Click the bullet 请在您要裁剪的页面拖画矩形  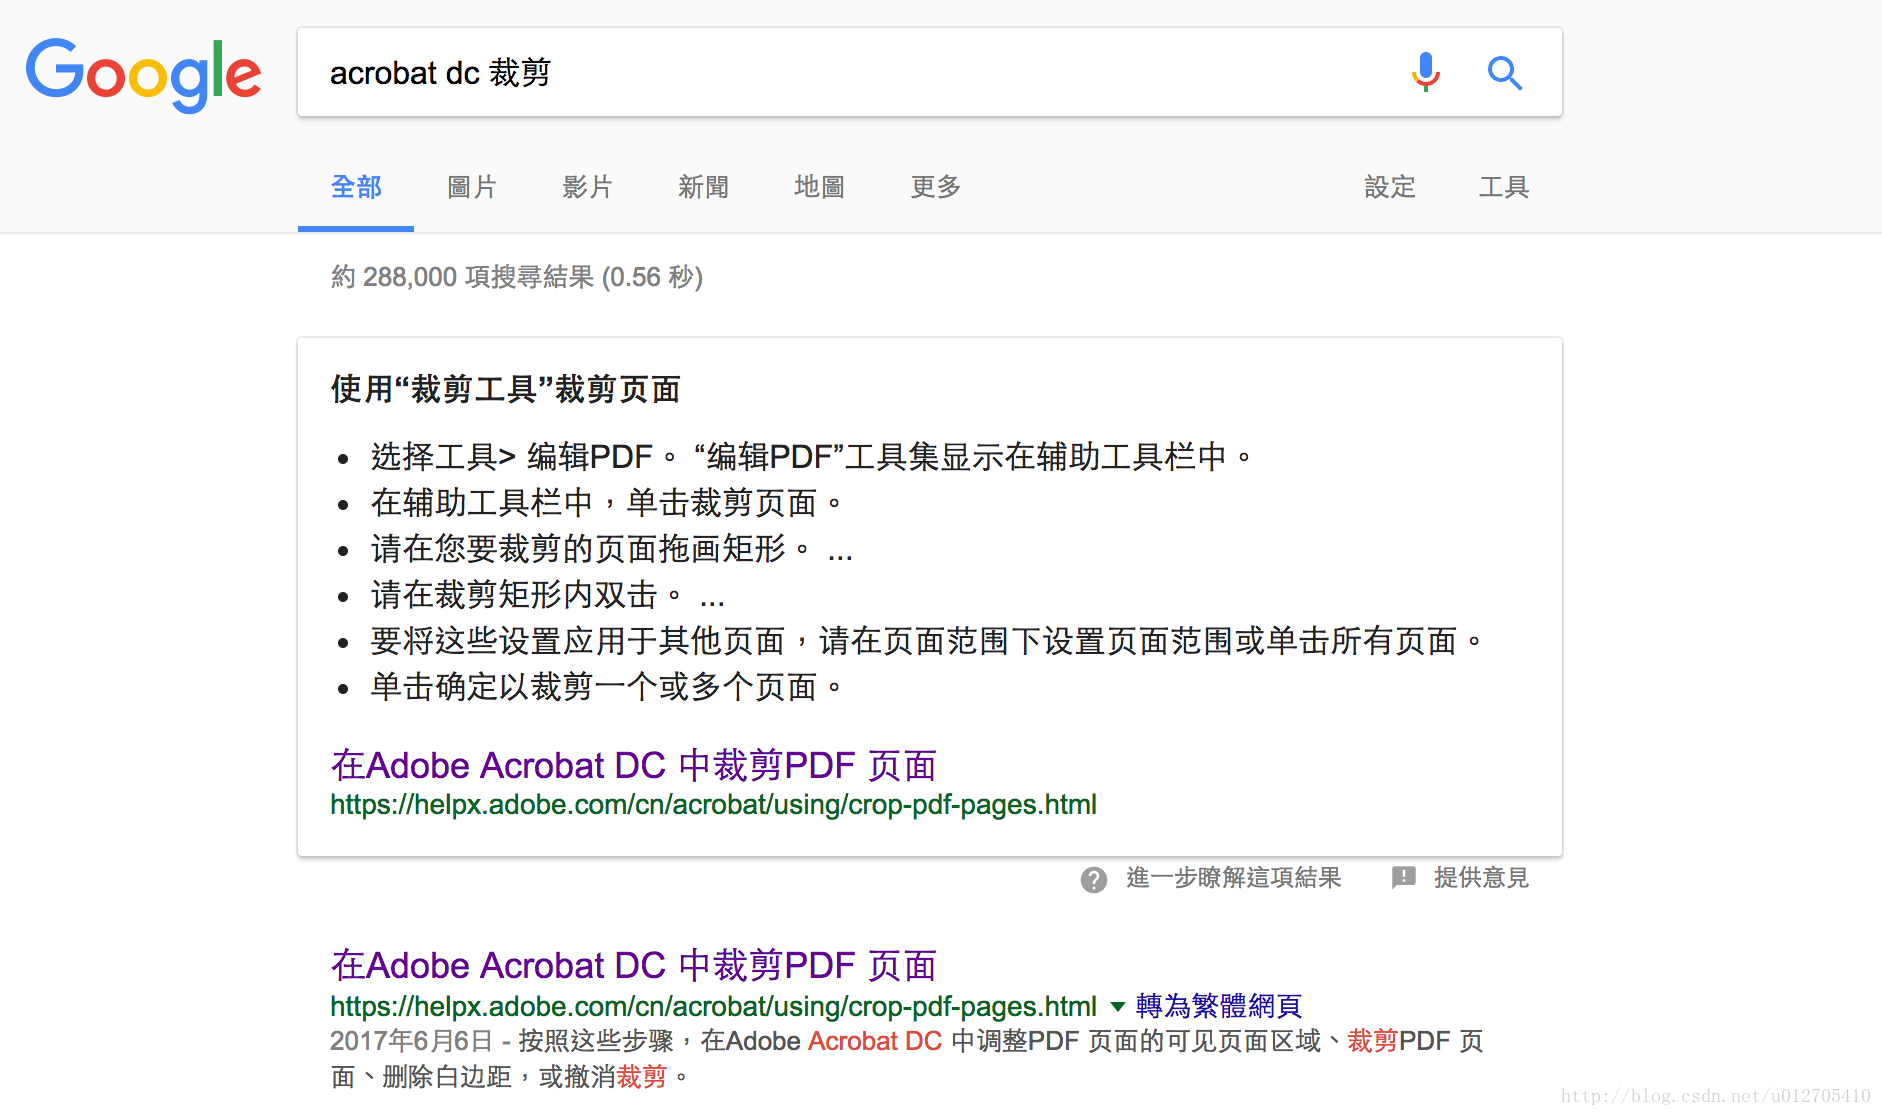pos(611,549)
